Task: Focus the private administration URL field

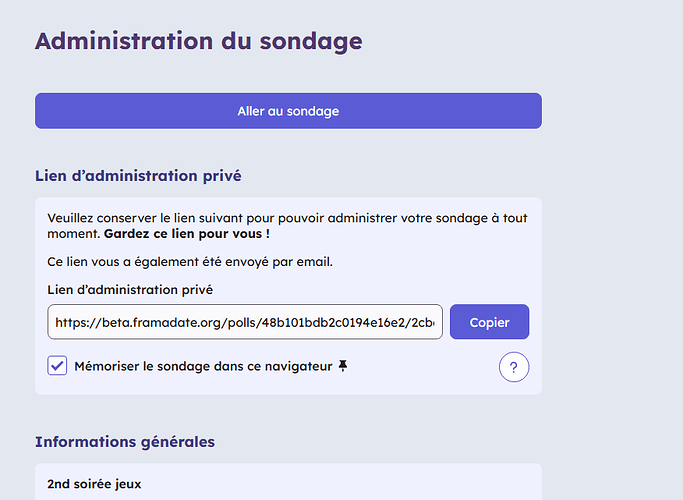Action: click(245, 322)
